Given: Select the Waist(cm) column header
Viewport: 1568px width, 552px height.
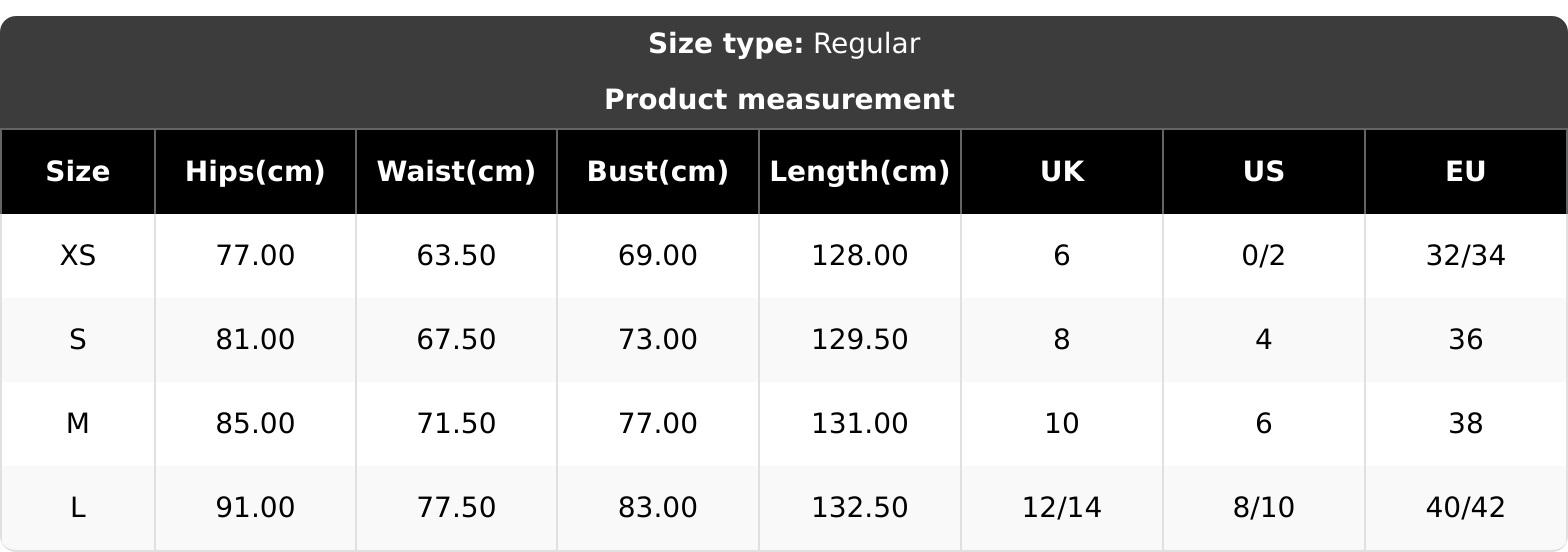Looking at the screenshot, I should [x=456, y=172].
